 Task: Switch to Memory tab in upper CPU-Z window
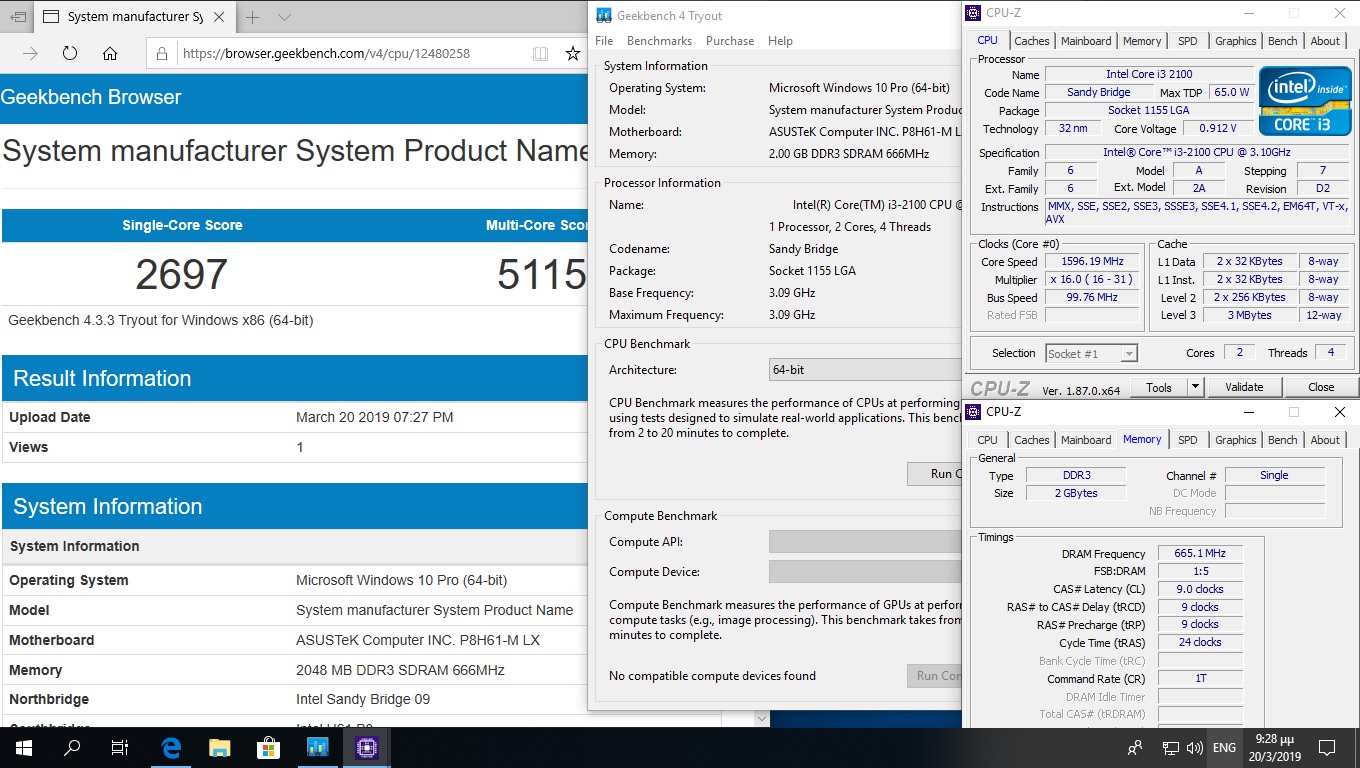(1142, 41)
